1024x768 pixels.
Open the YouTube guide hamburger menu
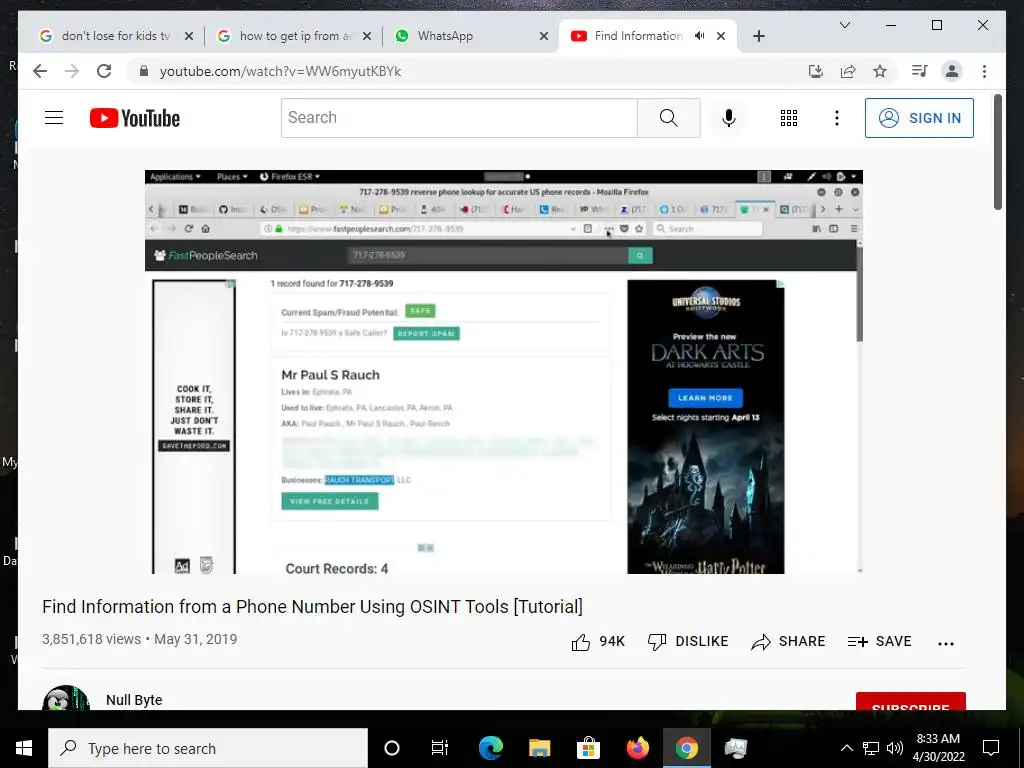54,118
